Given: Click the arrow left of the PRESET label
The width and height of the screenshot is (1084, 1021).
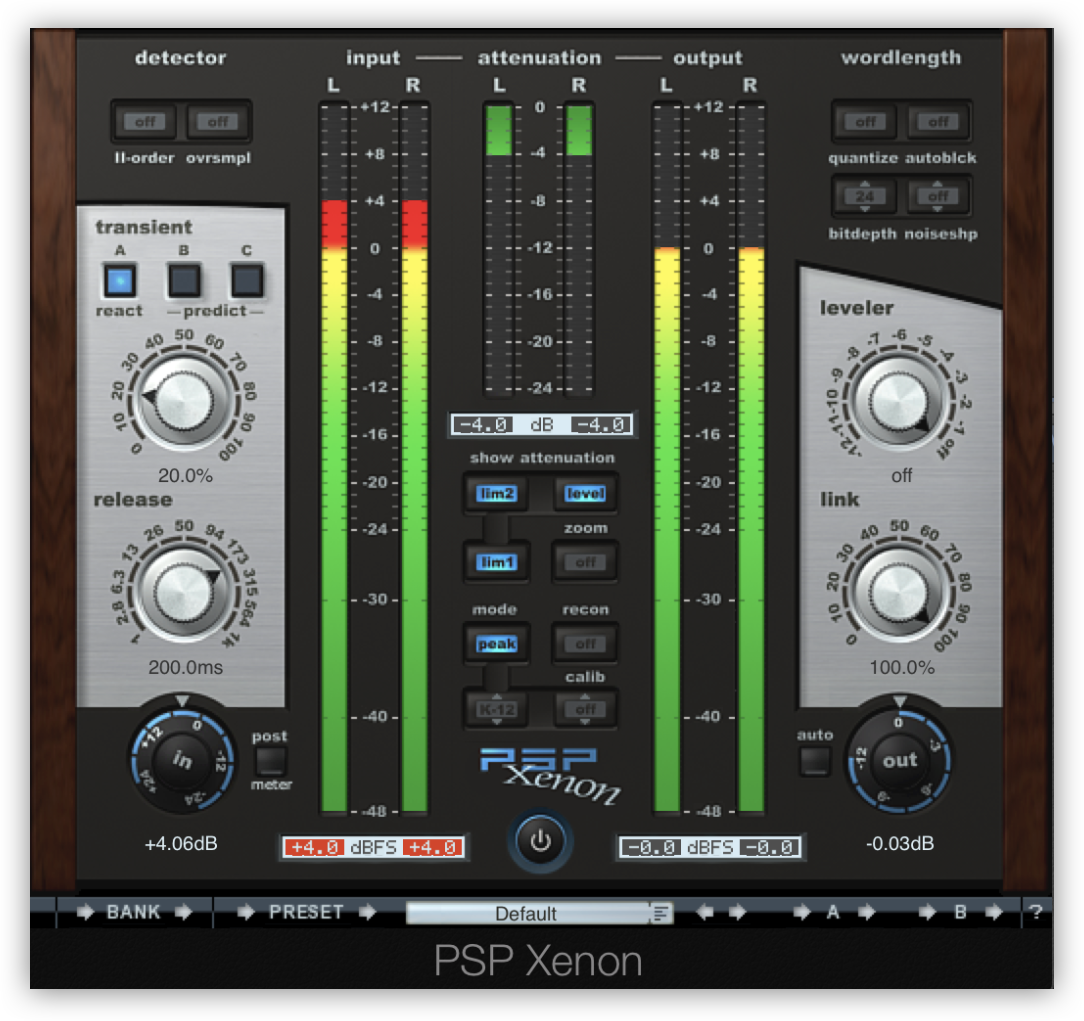Looking at the screenshot, I should [246, 912].
